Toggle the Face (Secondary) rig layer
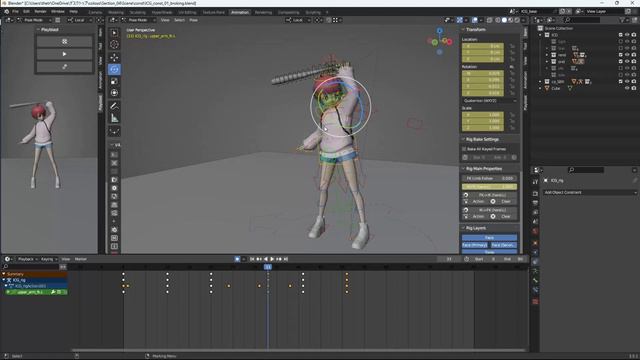The height and width of the screenshot is (360, 640). (504, 245)
